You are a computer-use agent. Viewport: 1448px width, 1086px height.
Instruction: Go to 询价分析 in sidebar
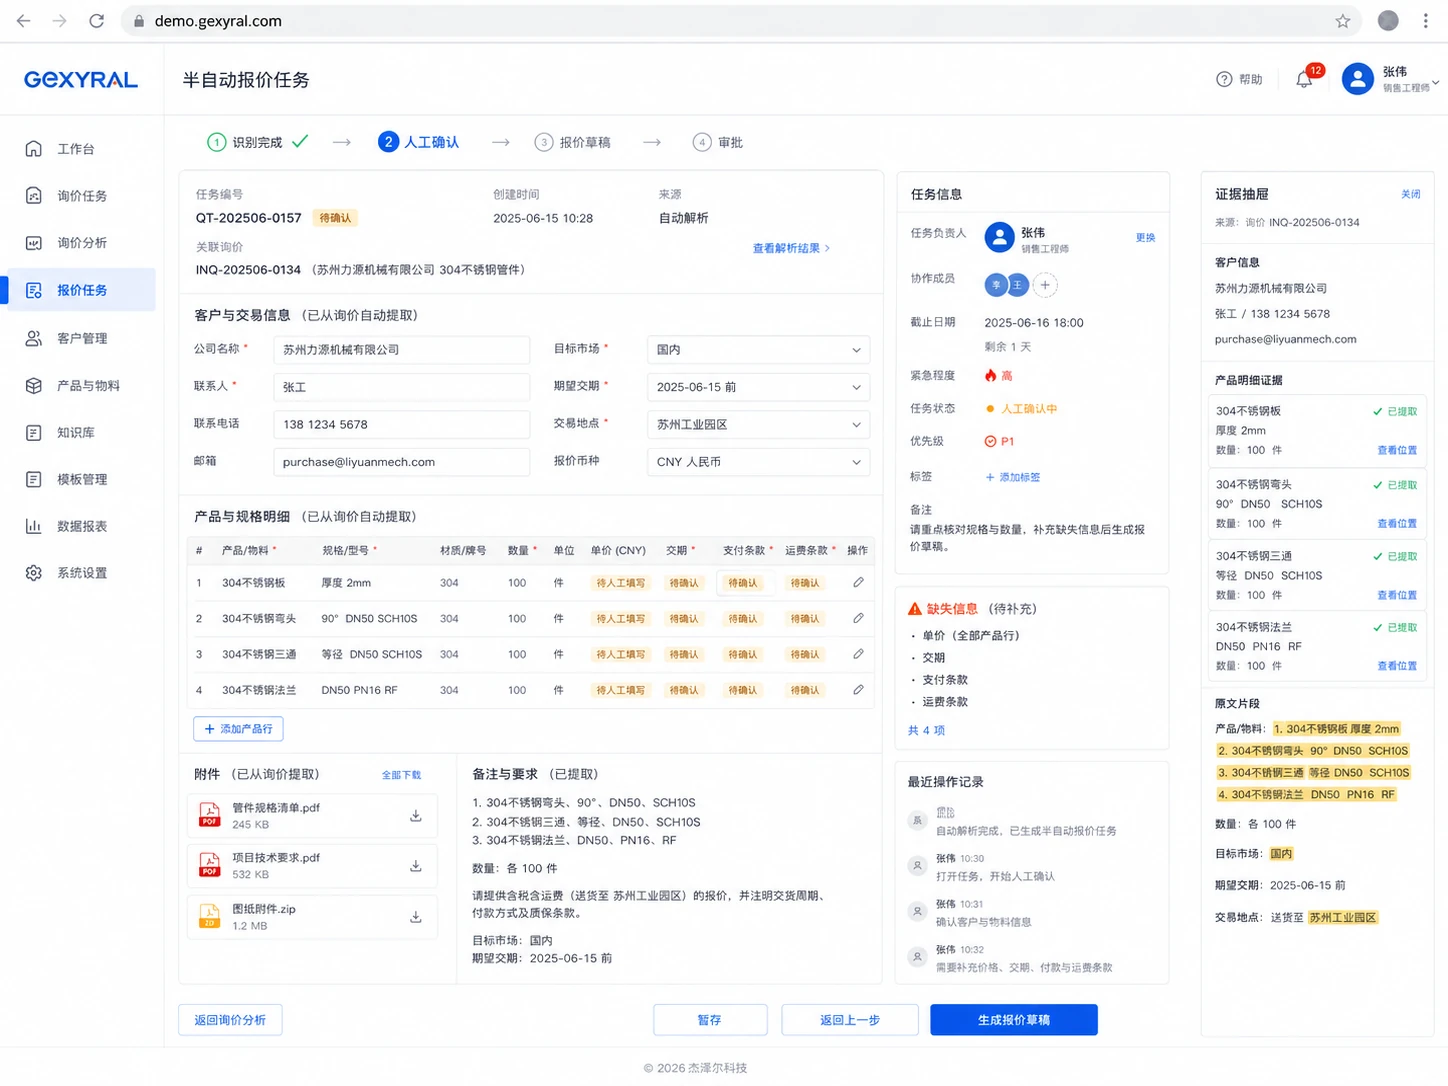(82, 243)
